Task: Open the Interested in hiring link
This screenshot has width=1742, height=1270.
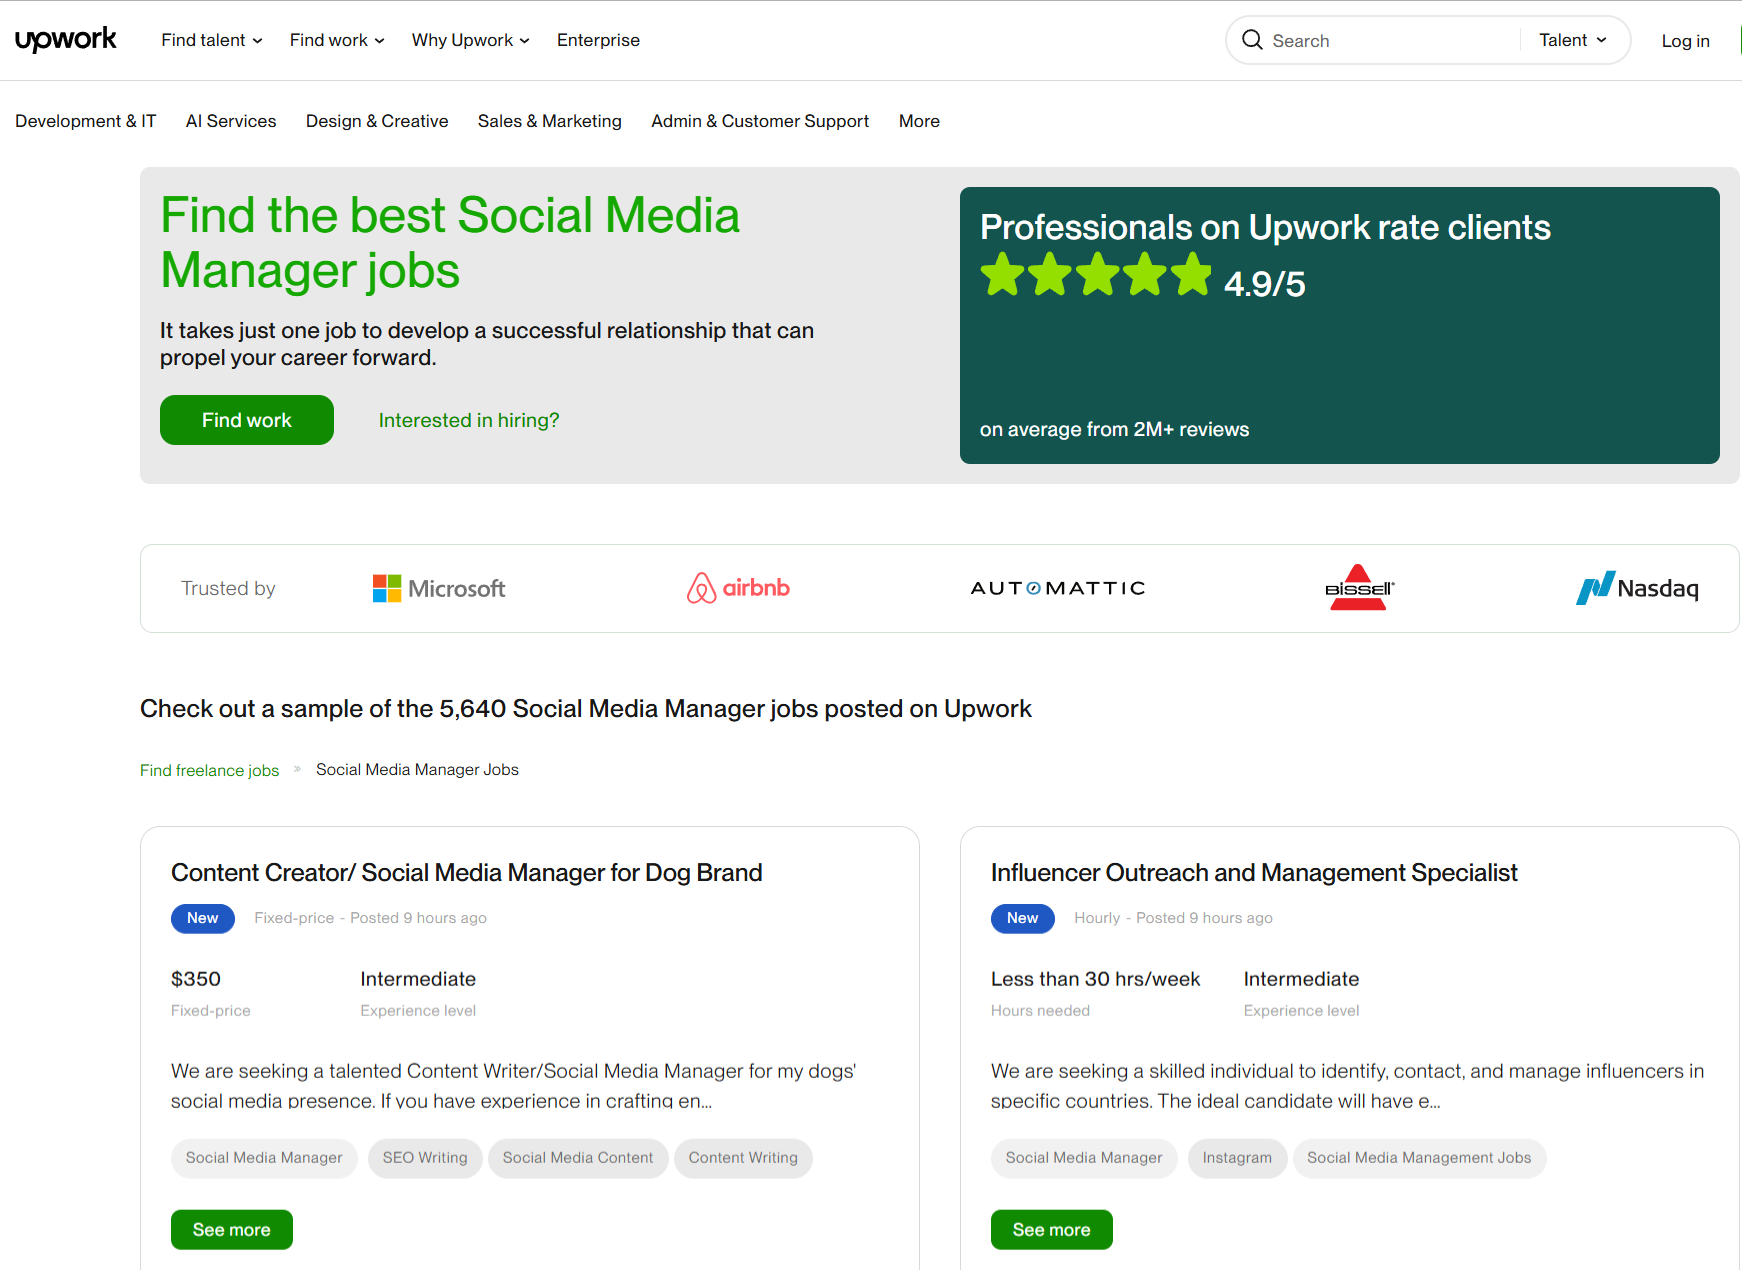Action: coord(468,420)
